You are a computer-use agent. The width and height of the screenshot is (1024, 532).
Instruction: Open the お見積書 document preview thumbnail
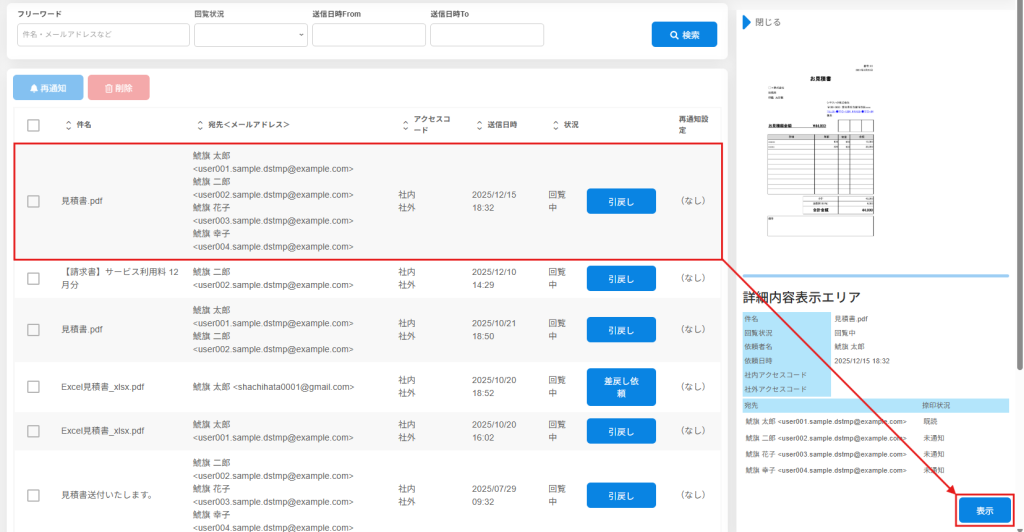tap(821, 152)
